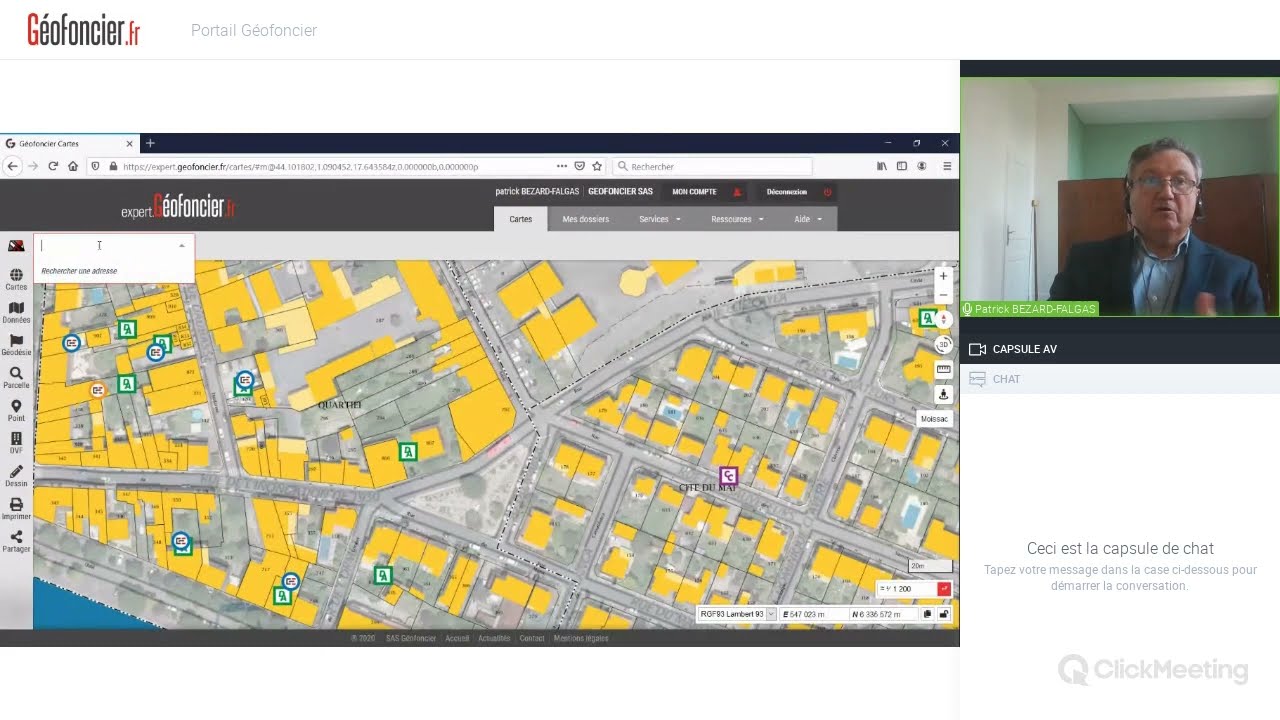This screenshot has height=720, width=1280.
Task: Open the DVF tool
Action: pos(16,443)
